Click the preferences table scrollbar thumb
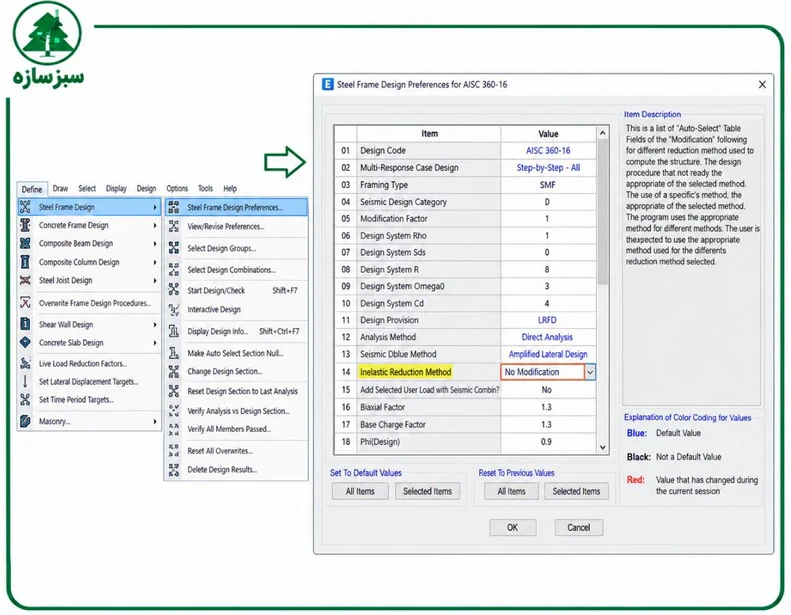The height and width of the screenshot is (615, 791). 602,212
